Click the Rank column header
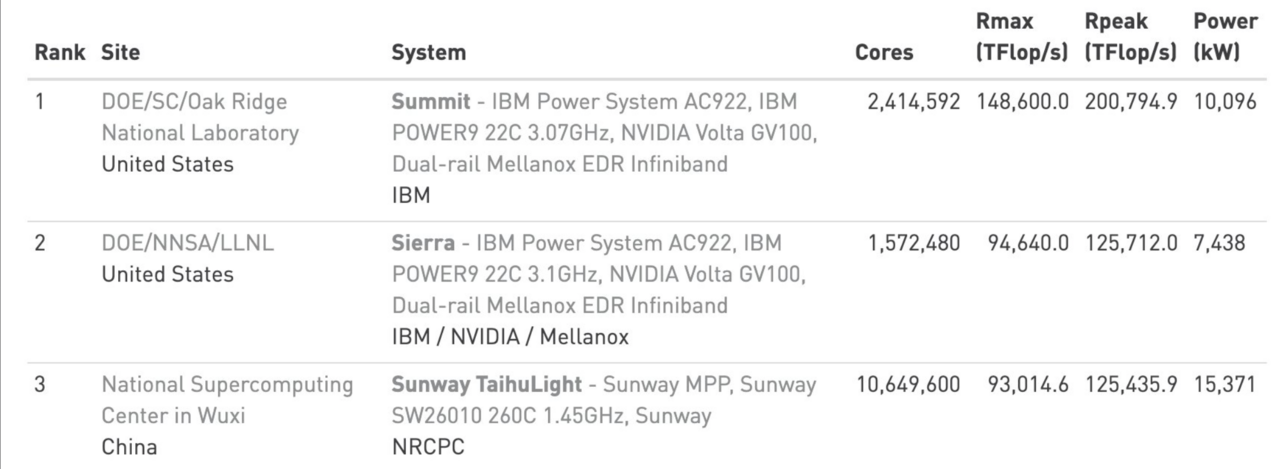1280x469 pixels. (60, 53)
